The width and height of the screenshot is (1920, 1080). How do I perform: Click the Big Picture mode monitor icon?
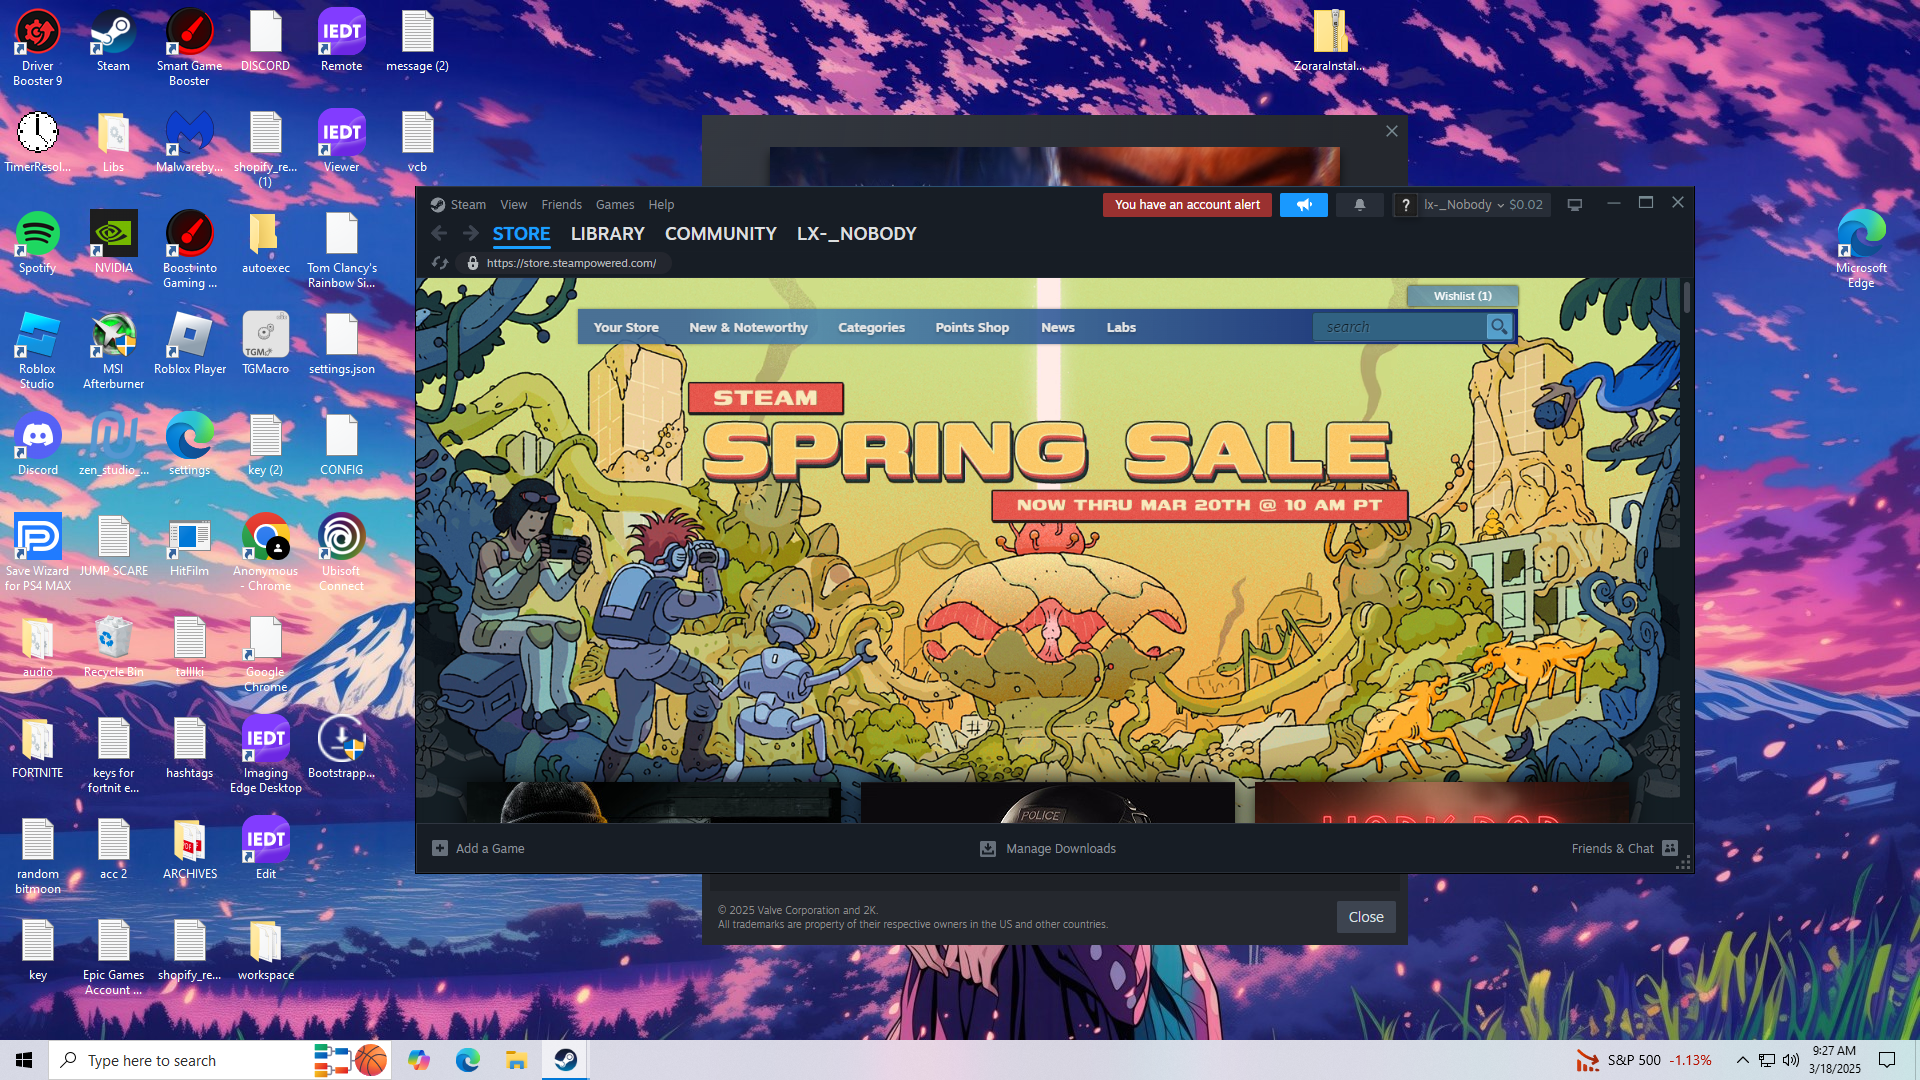(x=1574, y=205)
